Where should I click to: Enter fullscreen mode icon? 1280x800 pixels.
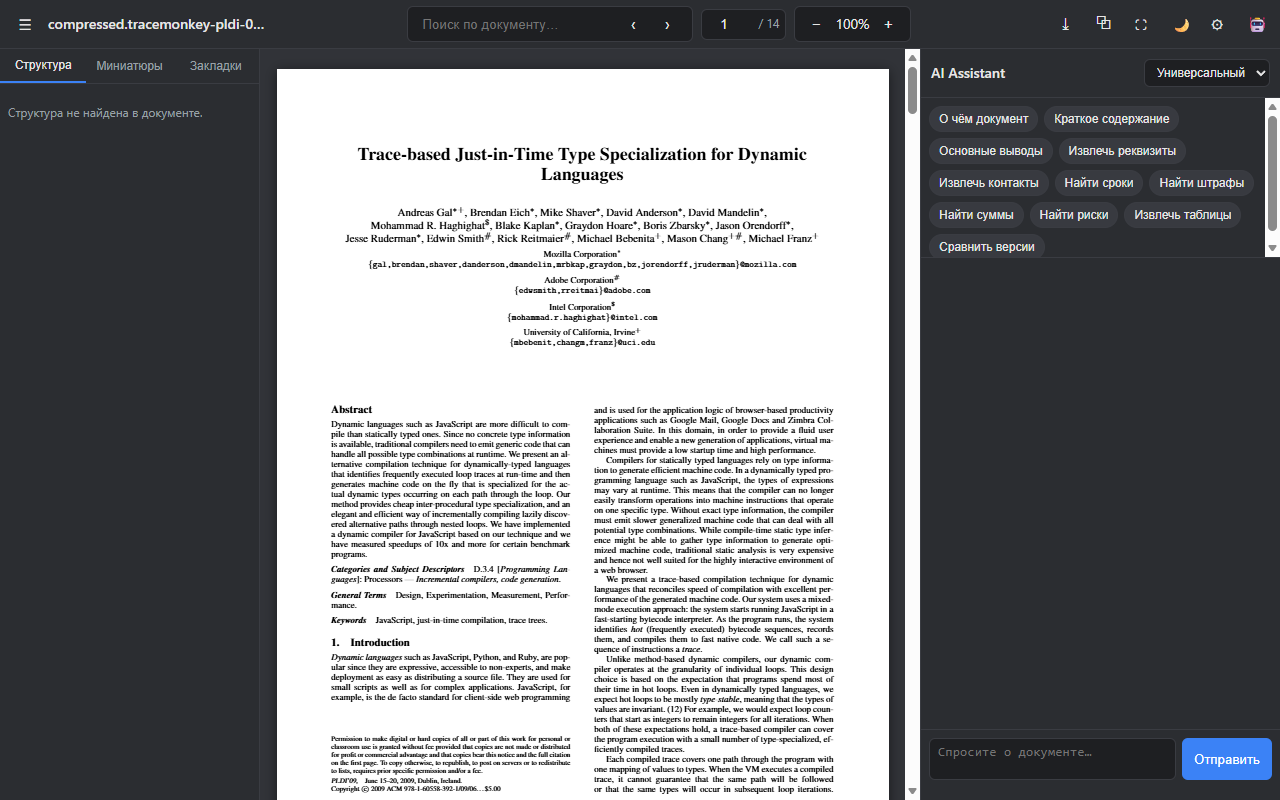point(1141,24)
